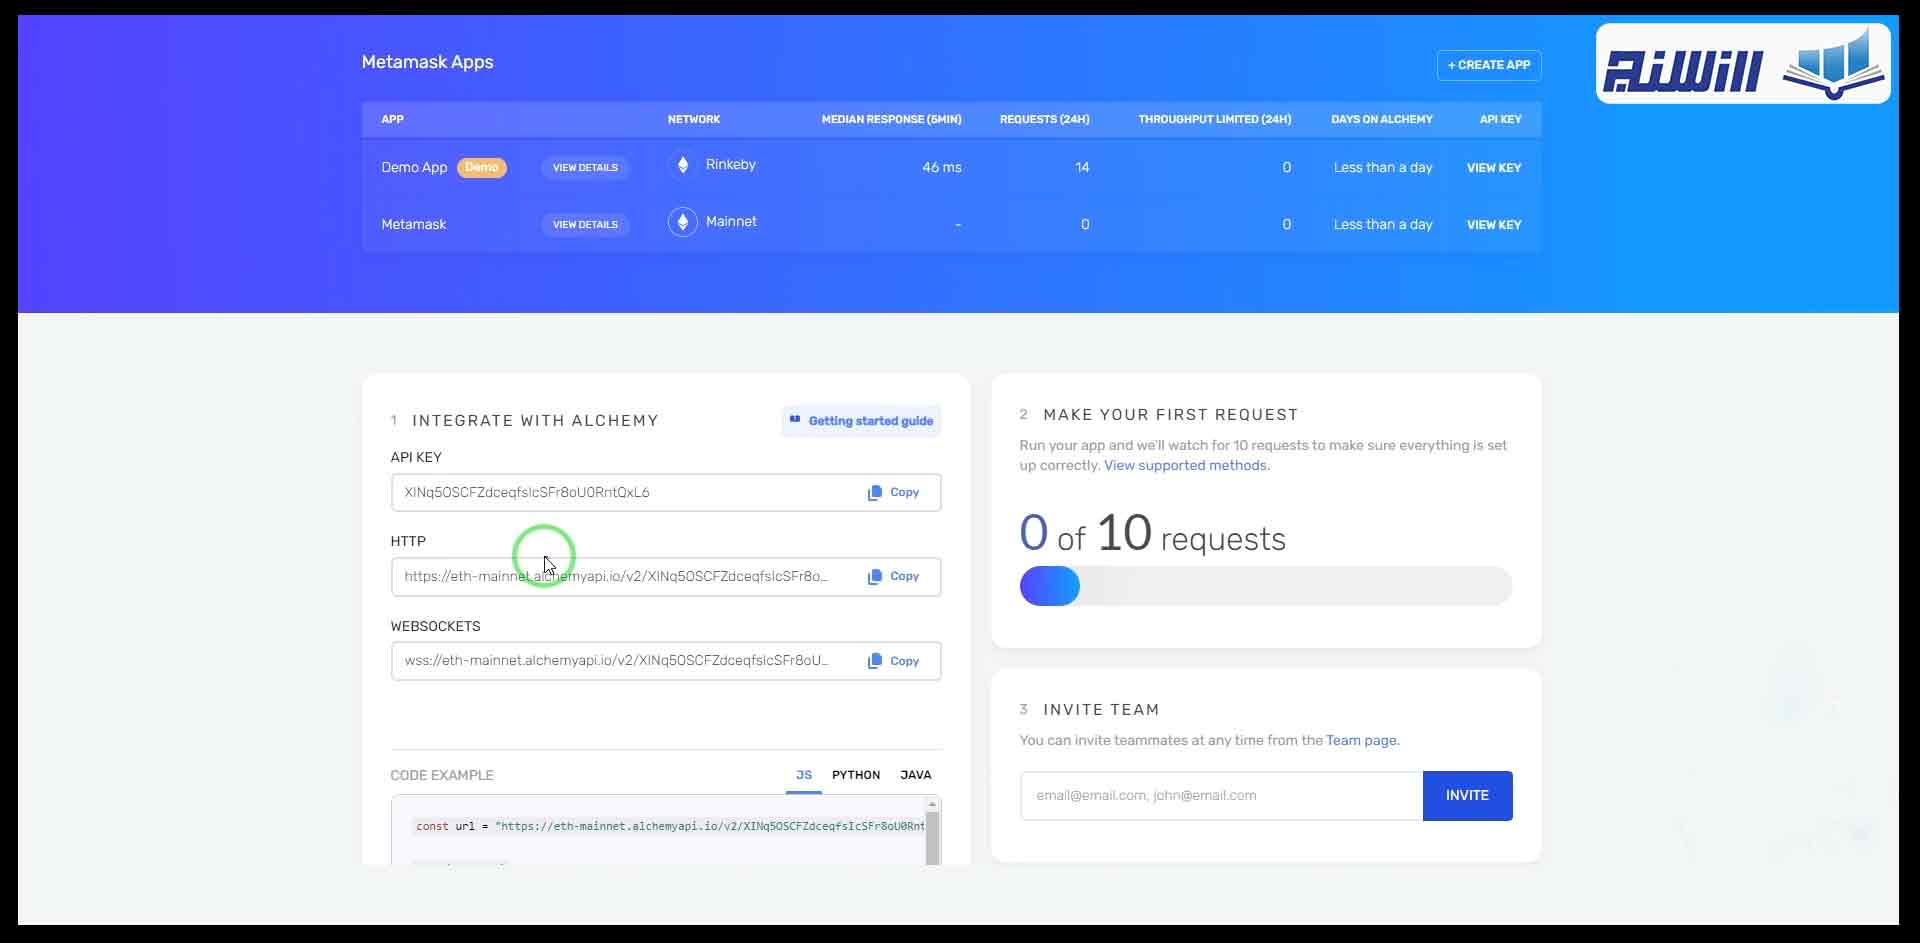Click the NETWORK column header
Screen dimensions: 1920x943
coord(694,119)
